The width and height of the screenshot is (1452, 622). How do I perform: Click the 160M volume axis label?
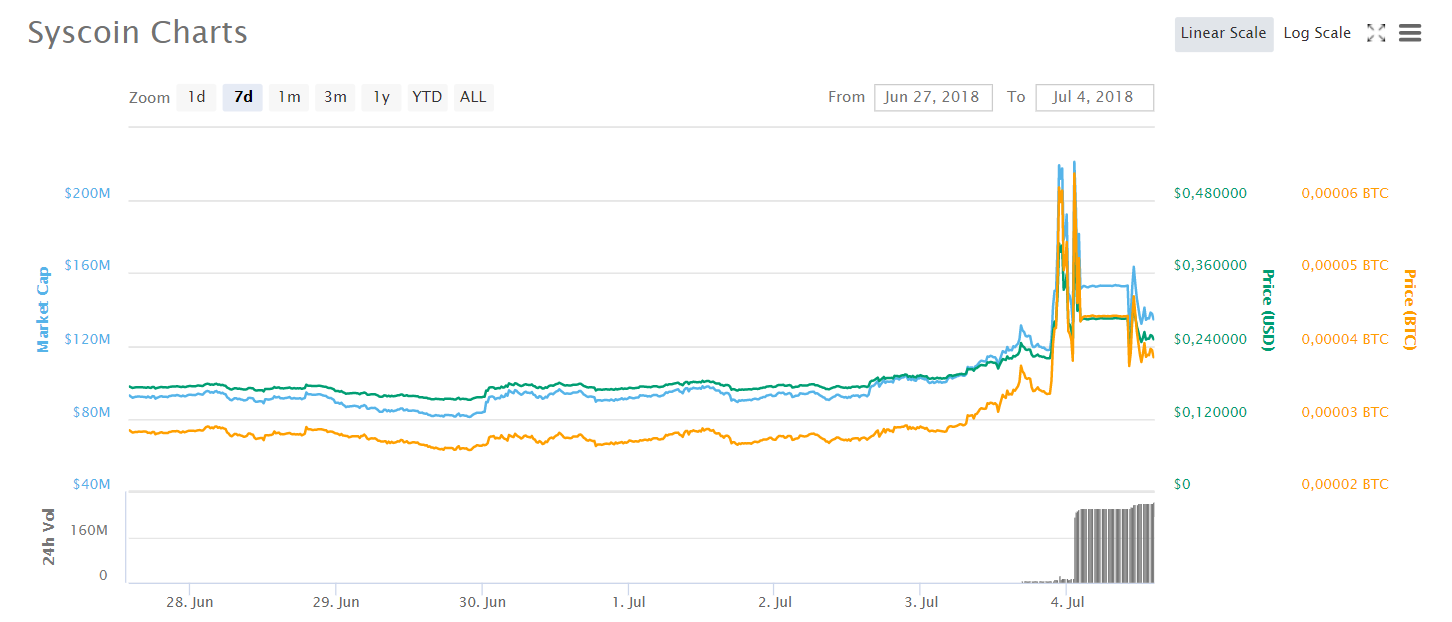[88, 530]
